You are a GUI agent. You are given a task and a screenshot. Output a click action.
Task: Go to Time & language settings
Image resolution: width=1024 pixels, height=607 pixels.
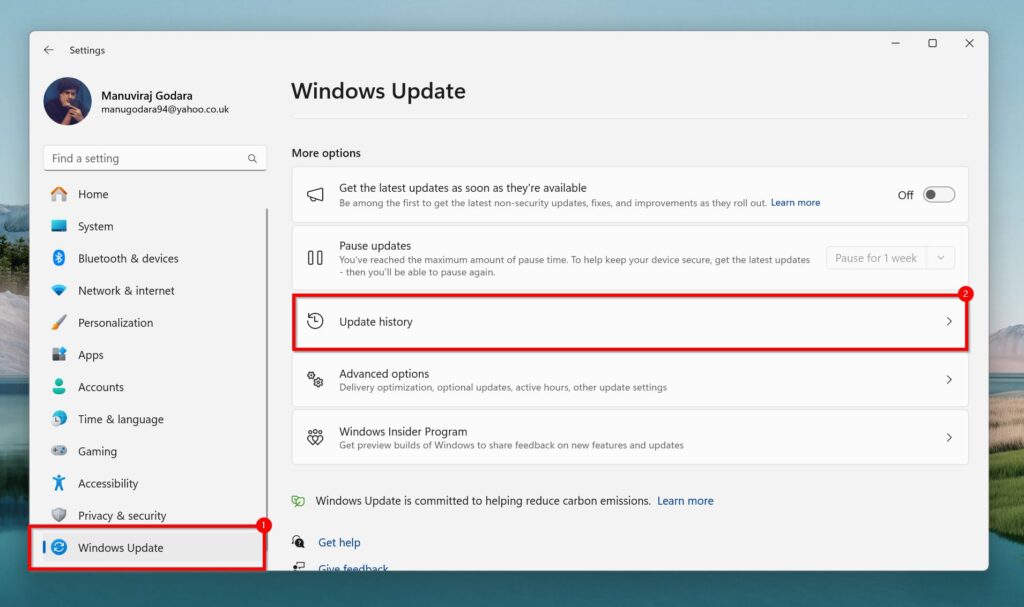pyautogui.click(x=120, y=419)
